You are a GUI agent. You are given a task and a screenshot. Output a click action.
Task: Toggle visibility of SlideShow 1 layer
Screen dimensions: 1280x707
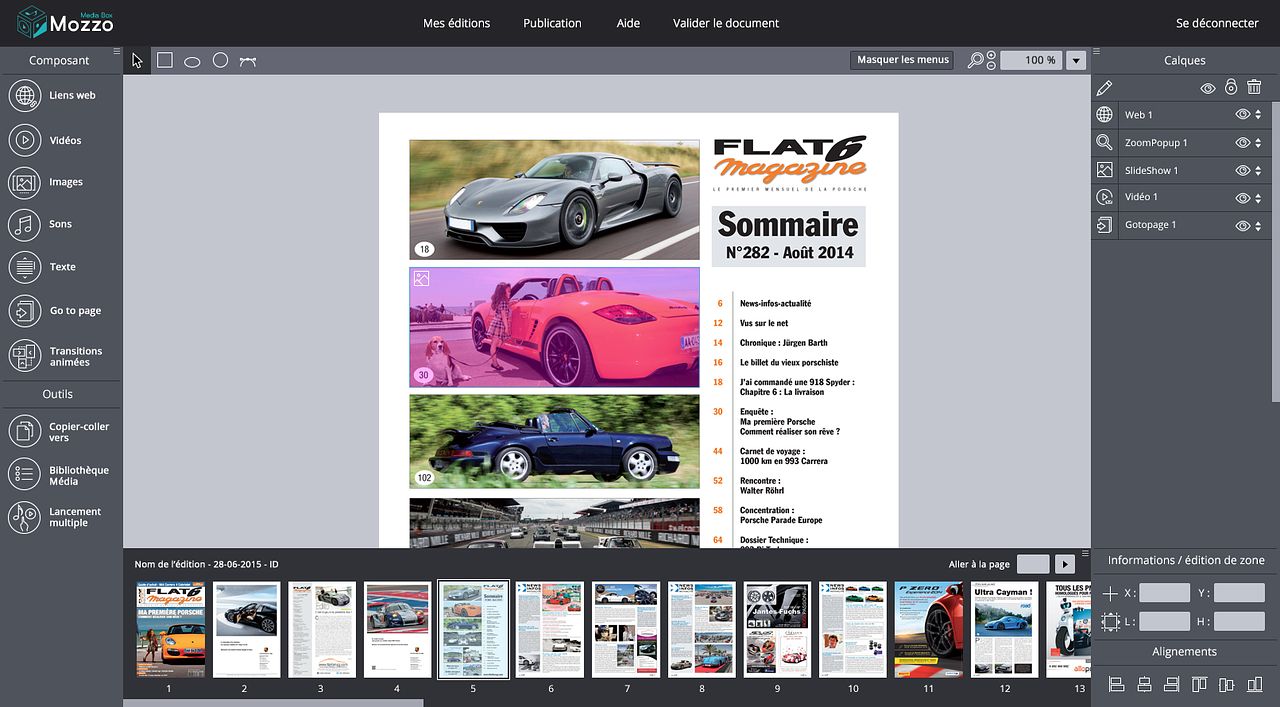click(x=1242, y=171)
